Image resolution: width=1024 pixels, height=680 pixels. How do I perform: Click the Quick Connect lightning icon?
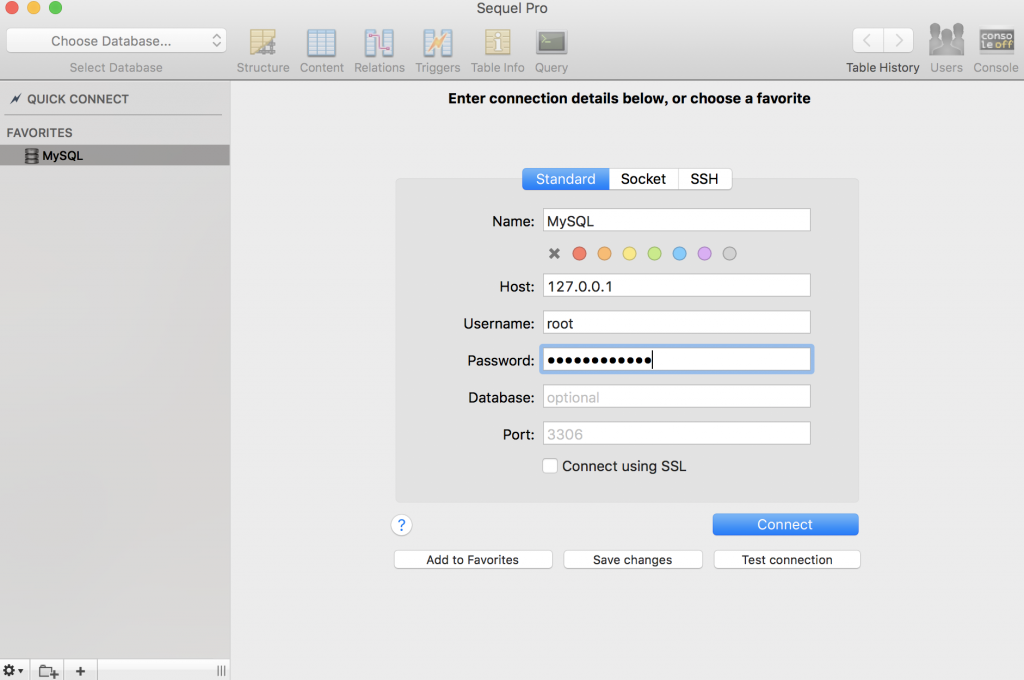pos(16,99)
